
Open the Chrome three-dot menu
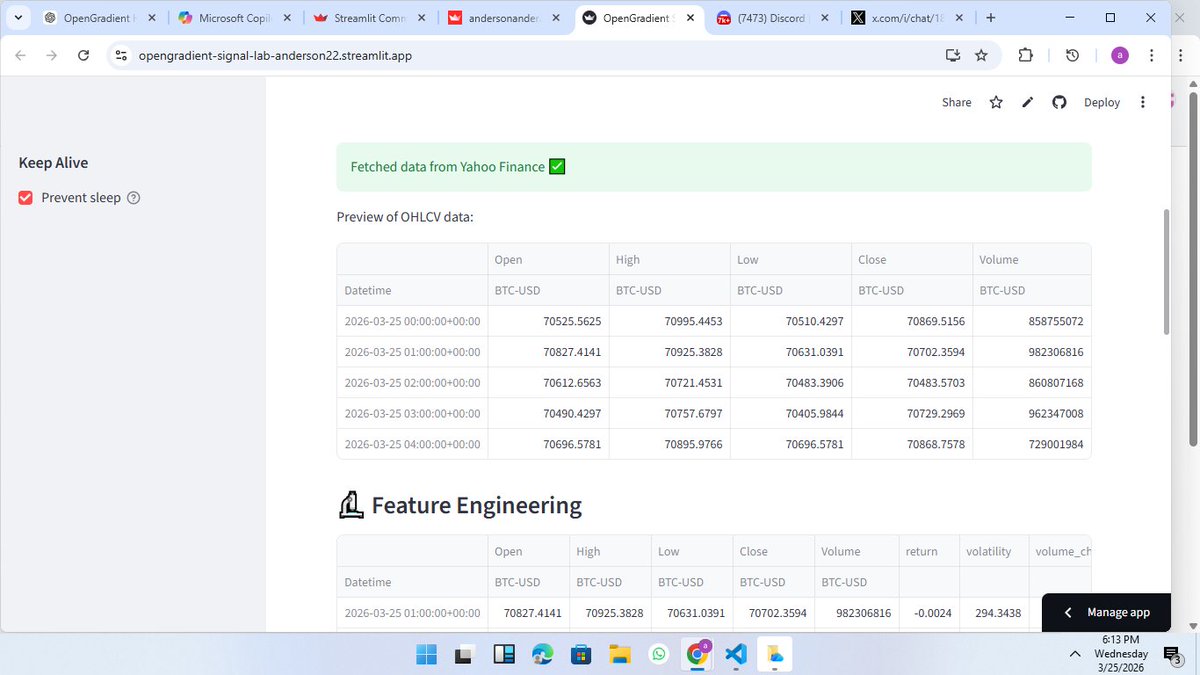pos(1152,56)
